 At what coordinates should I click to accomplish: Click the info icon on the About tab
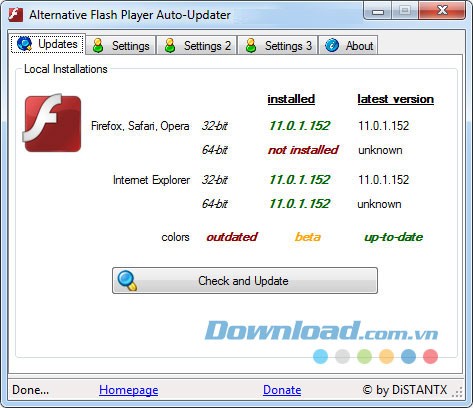[x=332, y=45]
